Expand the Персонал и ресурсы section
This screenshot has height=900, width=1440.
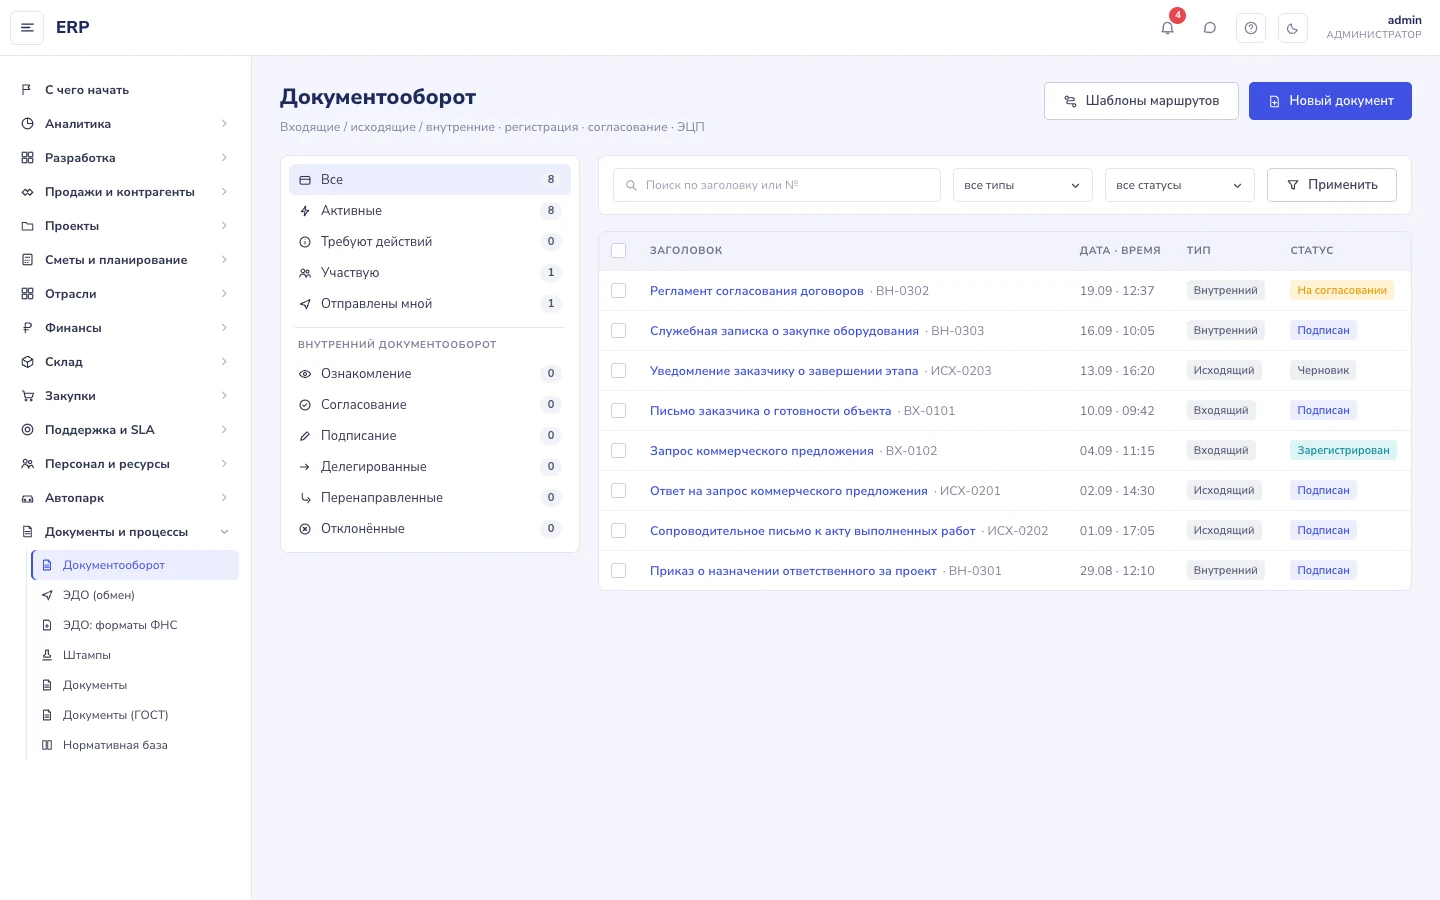124,464
